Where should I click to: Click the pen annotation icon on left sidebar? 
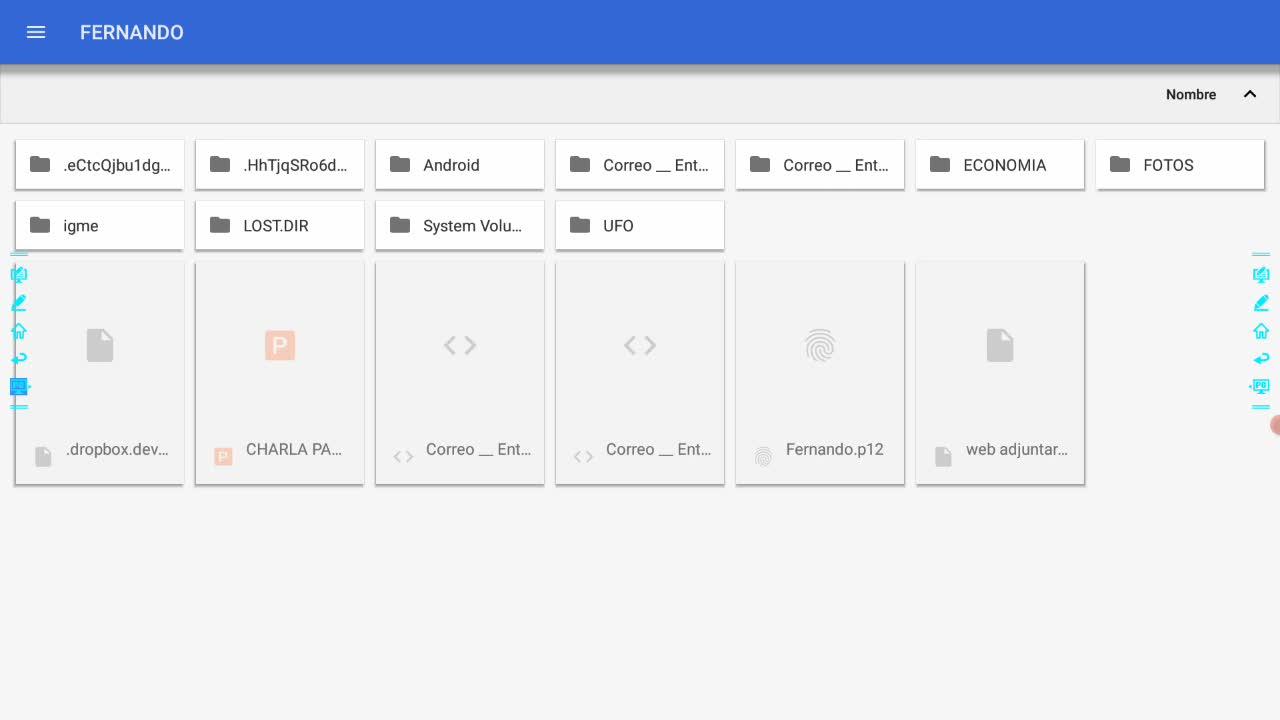tap(19, 302)
